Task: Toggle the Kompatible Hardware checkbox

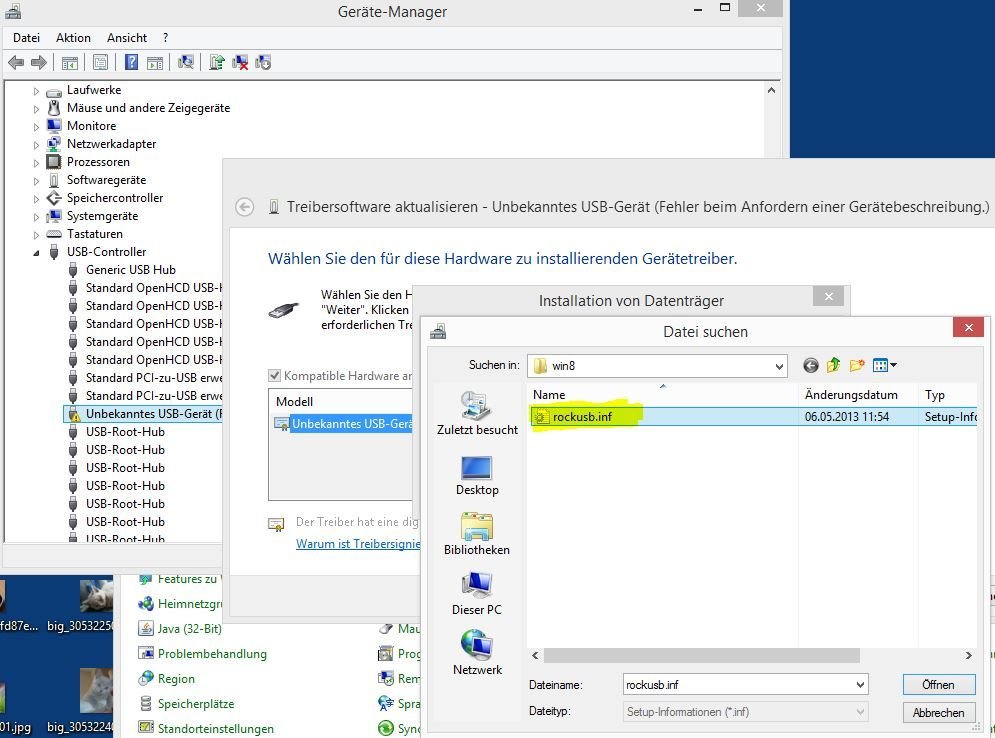Action: 275,376
